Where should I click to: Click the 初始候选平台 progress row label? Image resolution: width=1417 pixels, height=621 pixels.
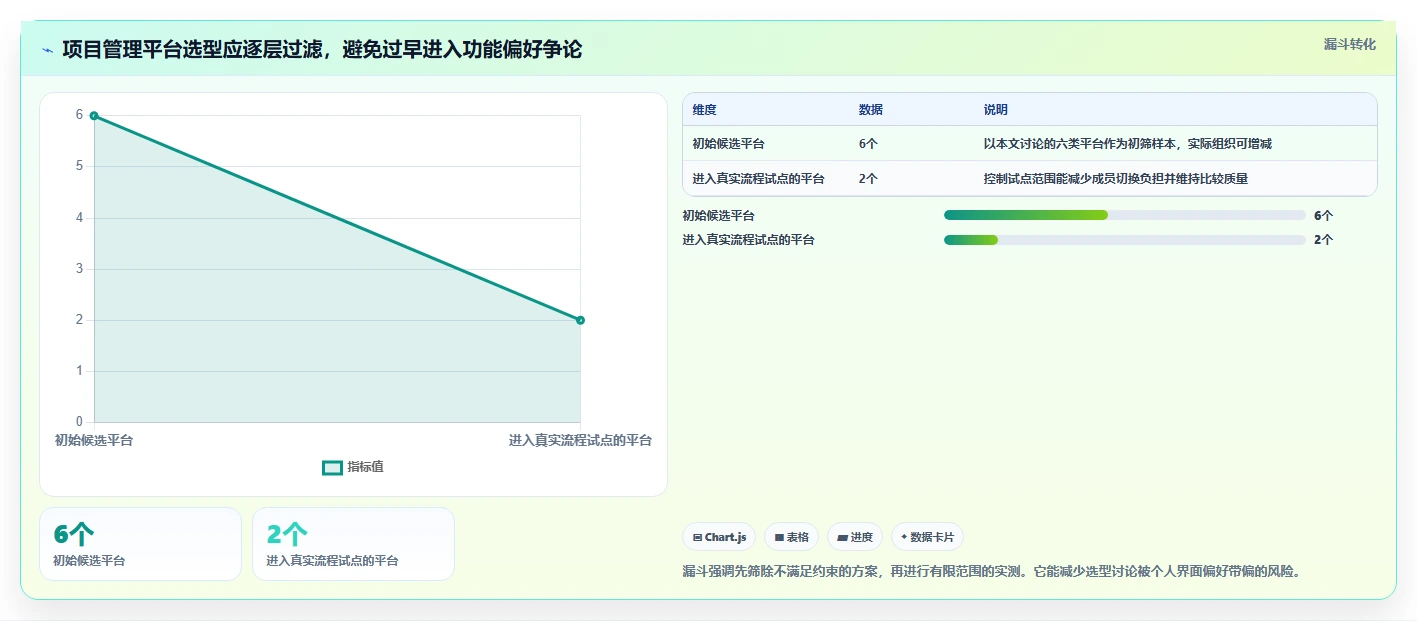point(719,215)
